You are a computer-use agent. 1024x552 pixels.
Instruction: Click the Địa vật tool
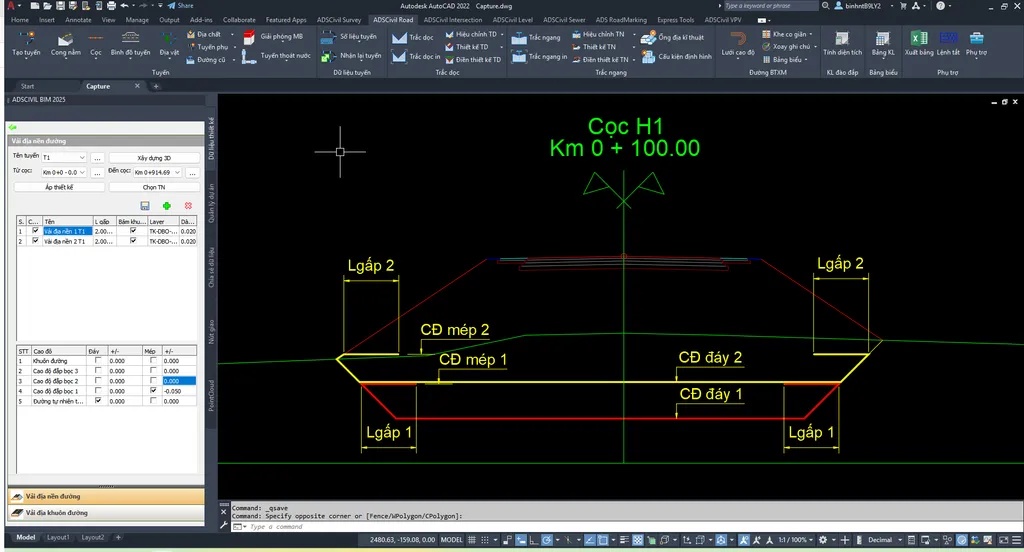click(x=168, y=45)
